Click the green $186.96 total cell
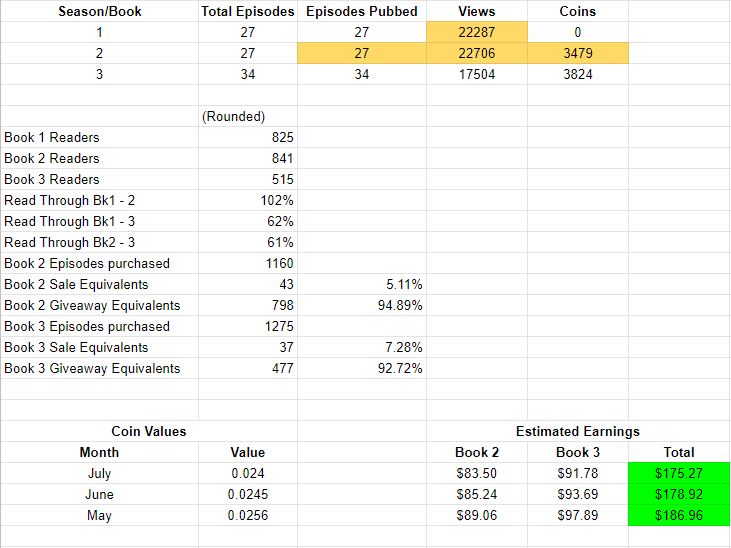731x548 pixels. click(x=679, y=515)
